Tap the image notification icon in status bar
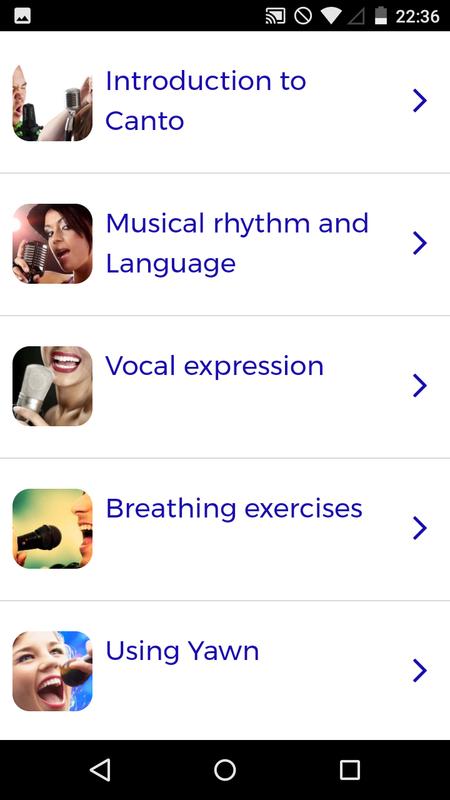The image size is (450, 800). (x=22, y=16)
